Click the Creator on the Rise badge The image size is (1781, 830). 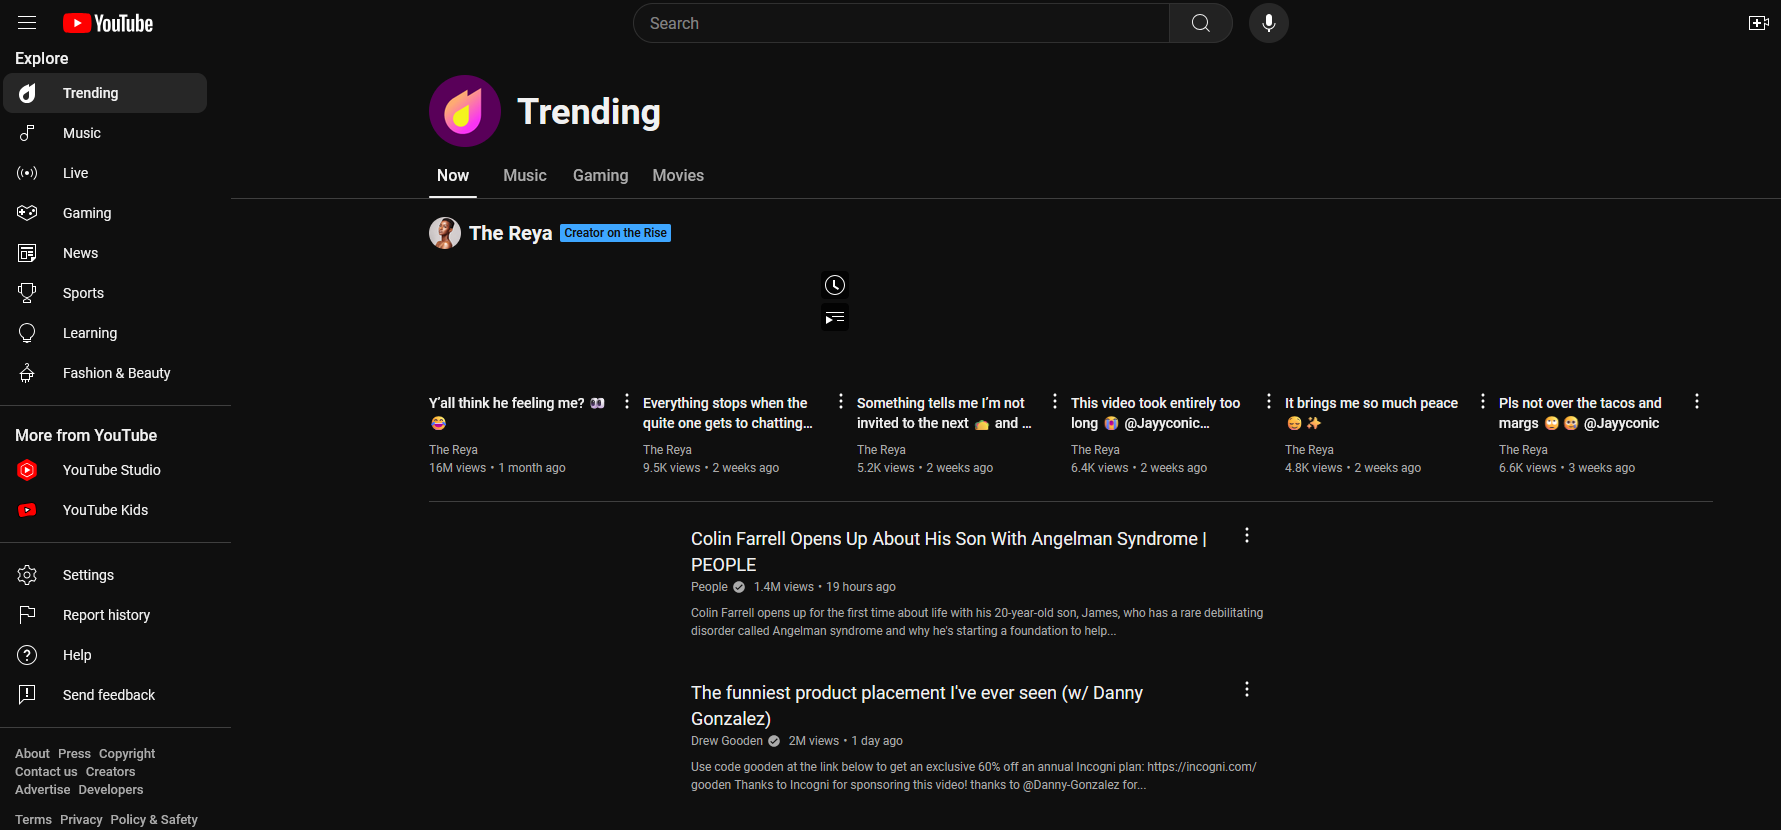coord(615,233)
